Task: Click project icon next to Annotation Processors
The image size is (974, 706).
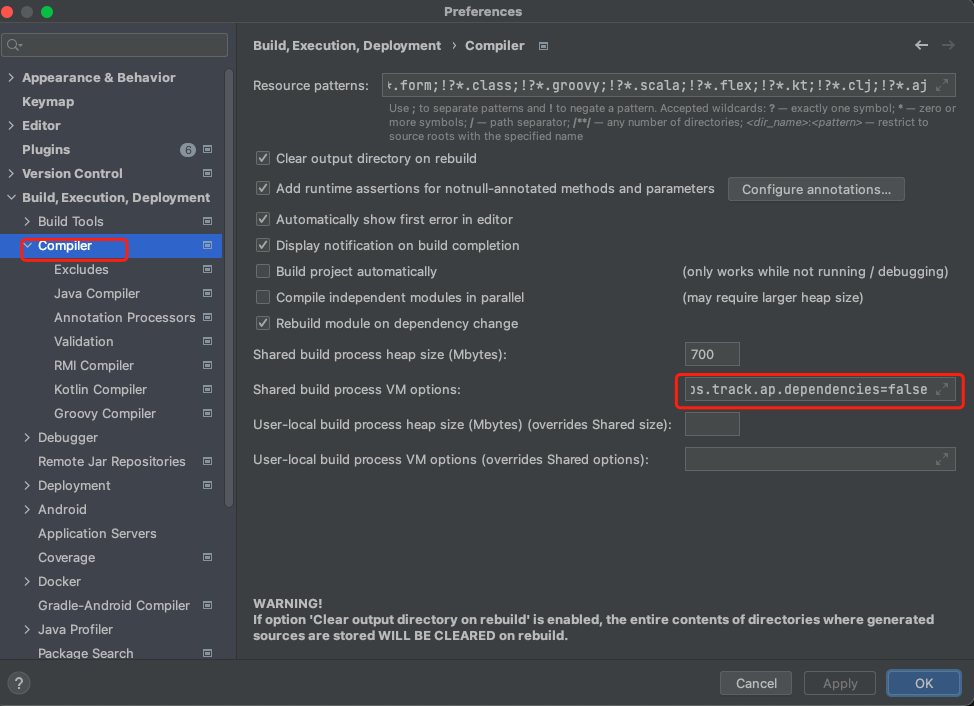Action: (207, 317)
